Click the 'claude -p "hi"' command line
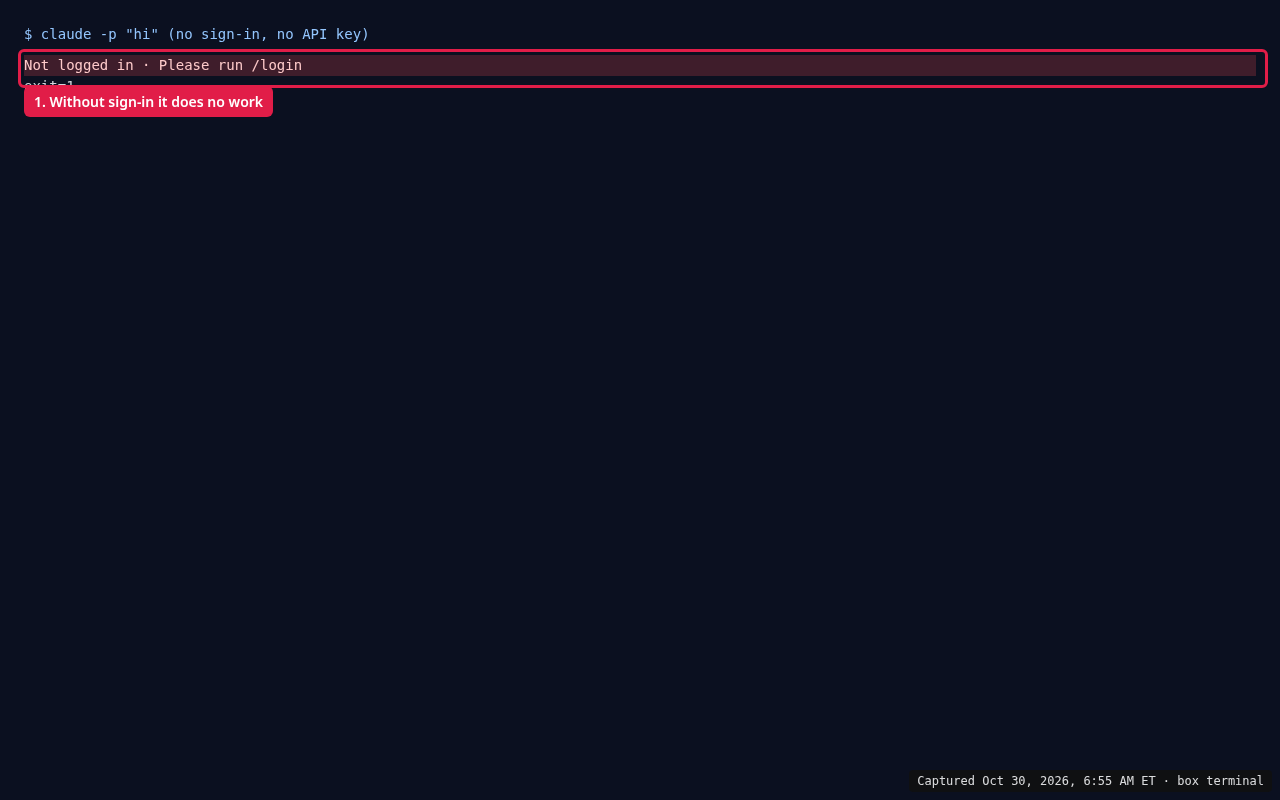Image resolution: width=1280 pixels, height=800 pixels. pyautogui.click(x=197, y=34)
